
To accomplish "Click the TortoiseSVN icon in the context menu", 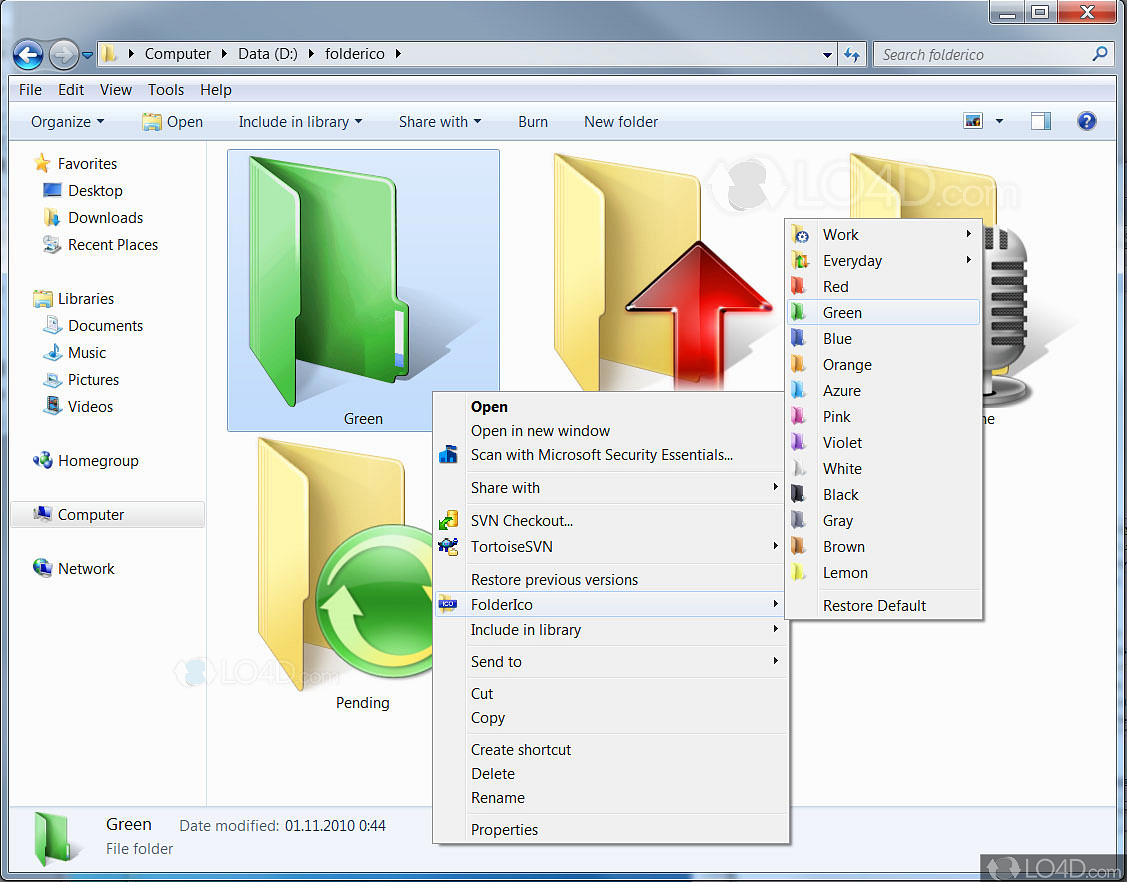I will click(x=448, y=547).
